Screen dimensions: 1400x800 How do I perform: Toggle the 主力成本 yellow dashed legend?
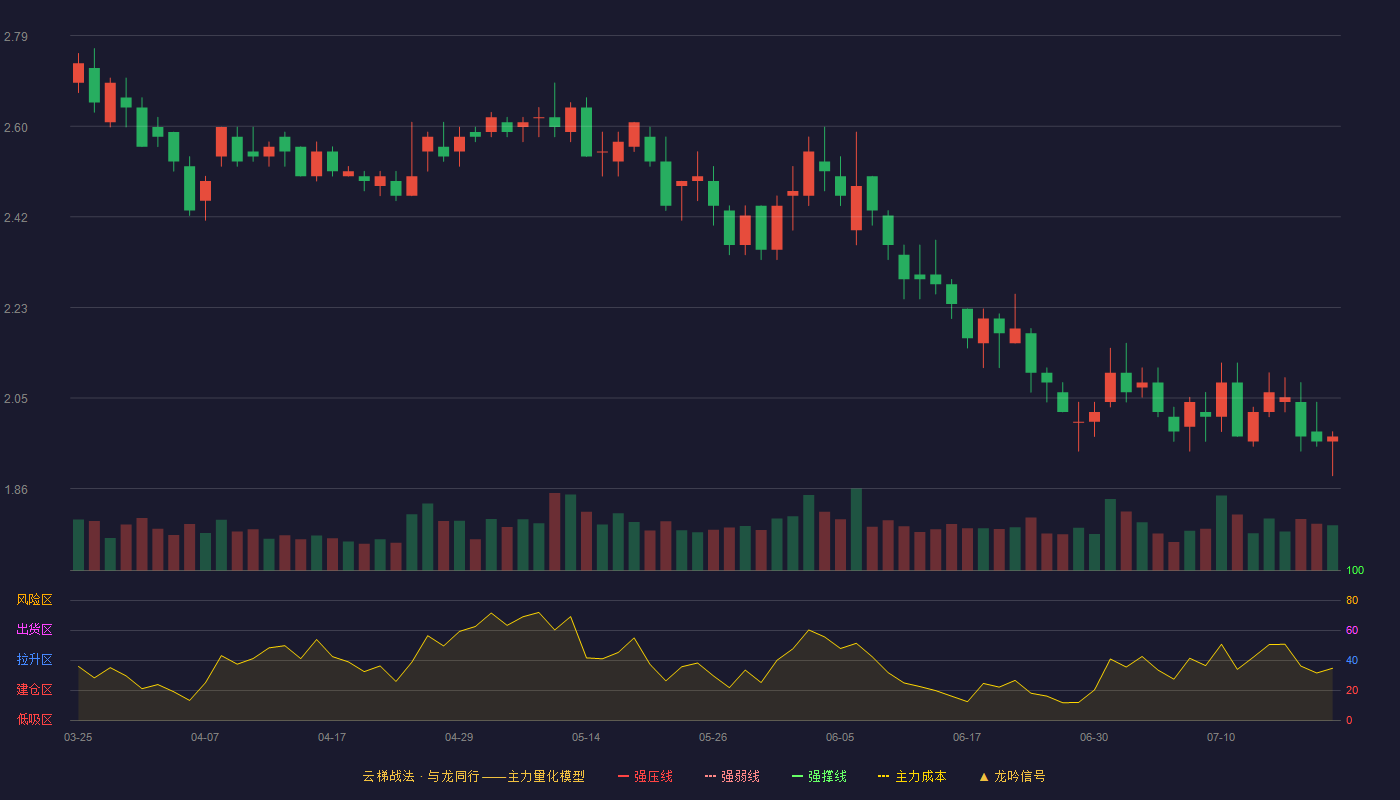(x=912, y=776)
